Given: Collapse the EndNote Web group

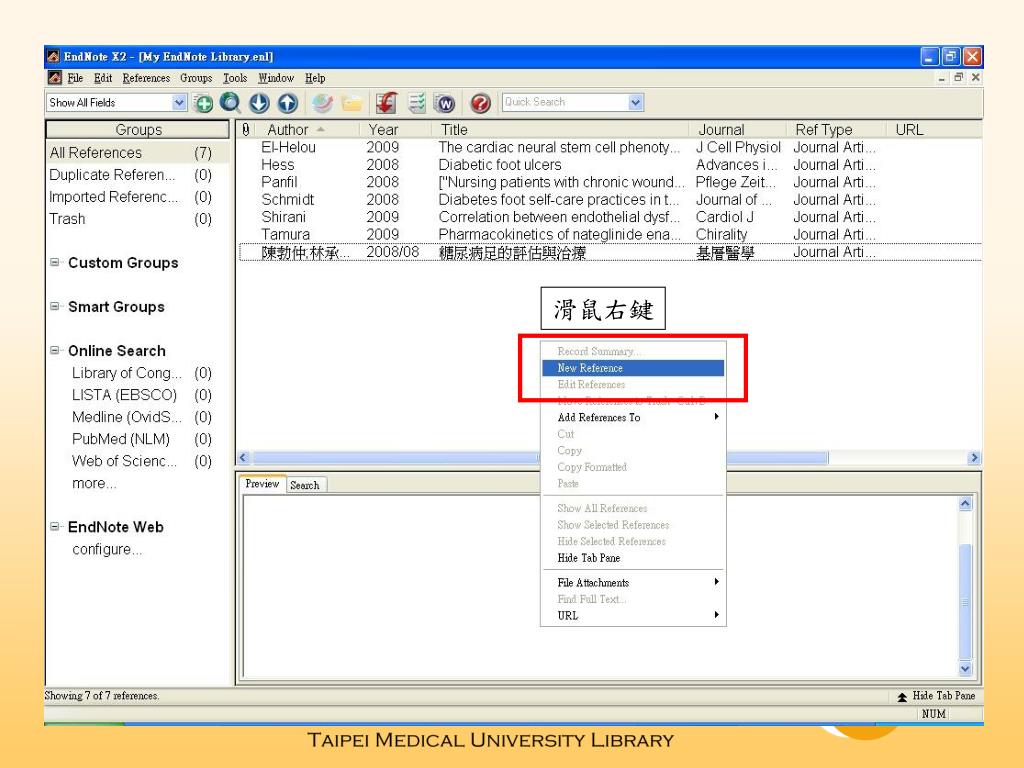Looking at the screenshot, I should coord(55,526).
